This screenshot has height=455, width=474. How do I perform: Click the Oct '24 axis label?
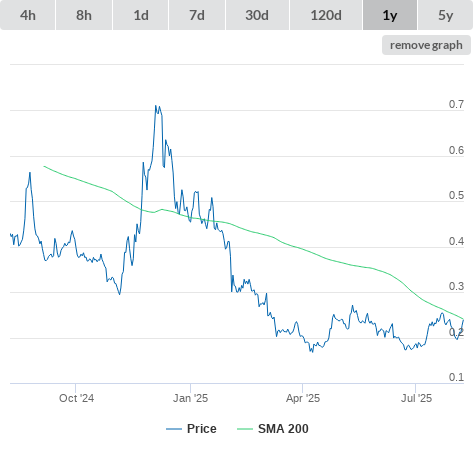(x=76, y=398)
